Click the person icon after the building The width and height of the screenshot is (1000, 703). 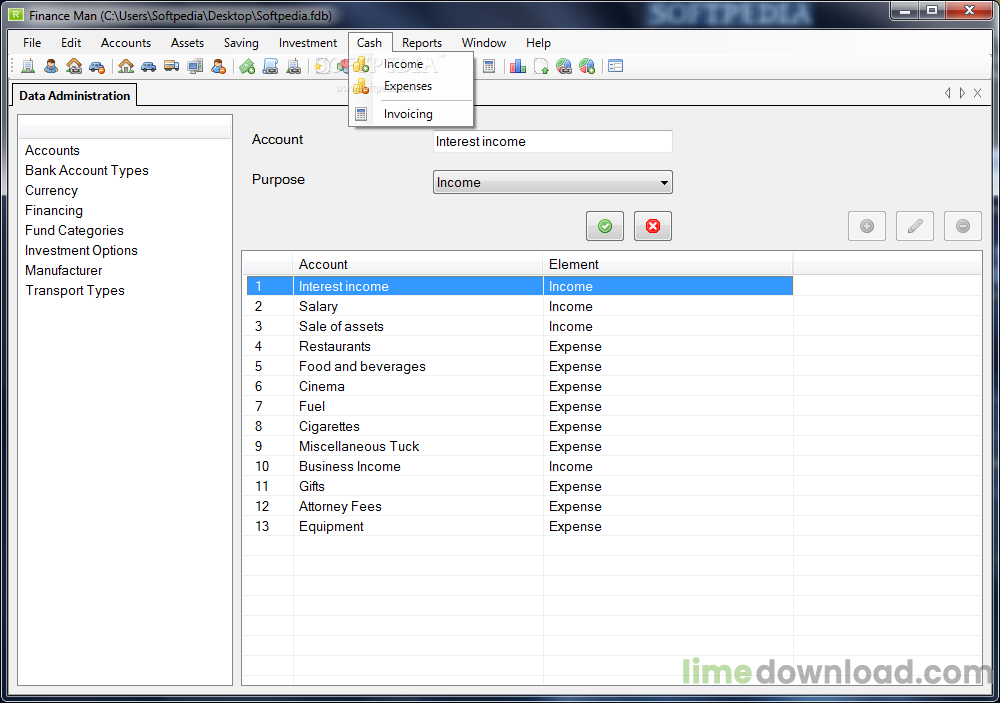coord(51,66)
